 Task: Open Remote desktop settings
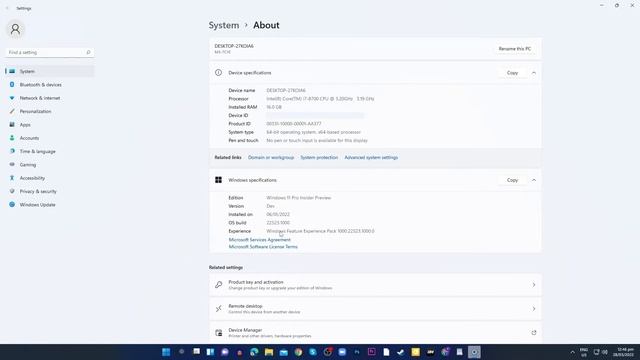[x=375, y=309]
